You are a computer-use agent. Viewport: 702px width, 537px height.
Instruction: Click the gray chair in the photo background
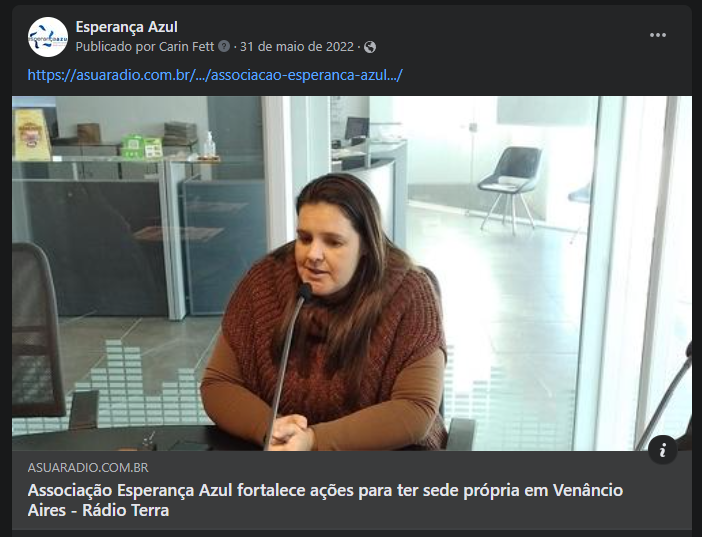pyautogui.click(x=510, y=188)
